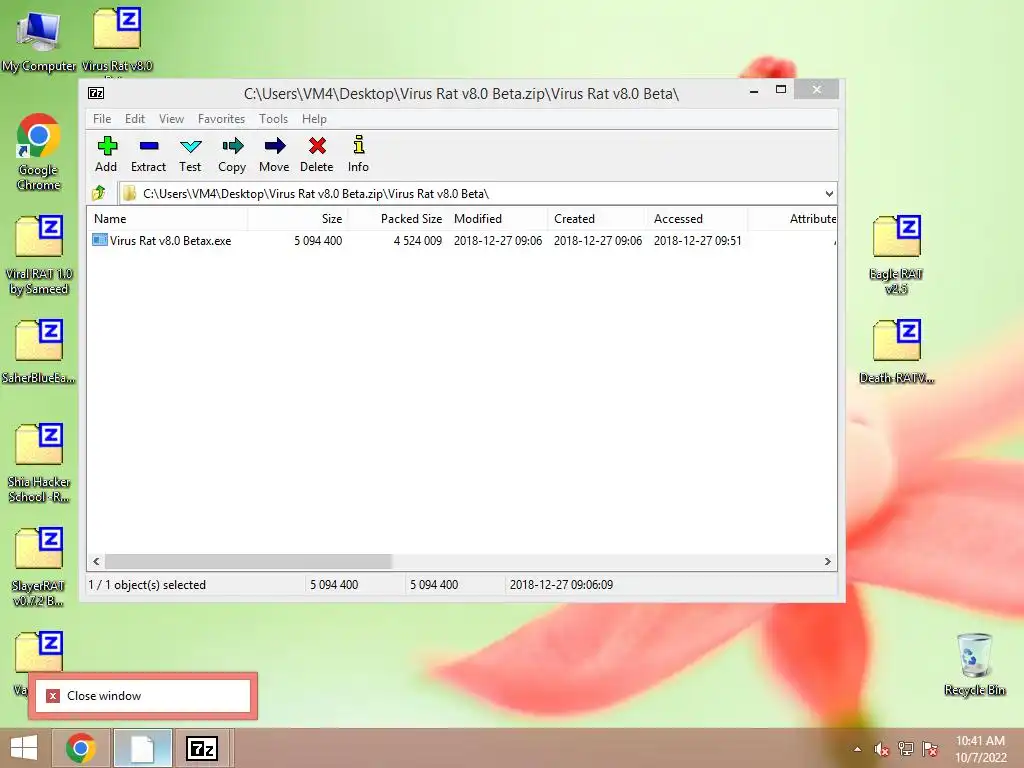Click status bar text '1 / 1 object(s) selected'

tap(147, 584)
